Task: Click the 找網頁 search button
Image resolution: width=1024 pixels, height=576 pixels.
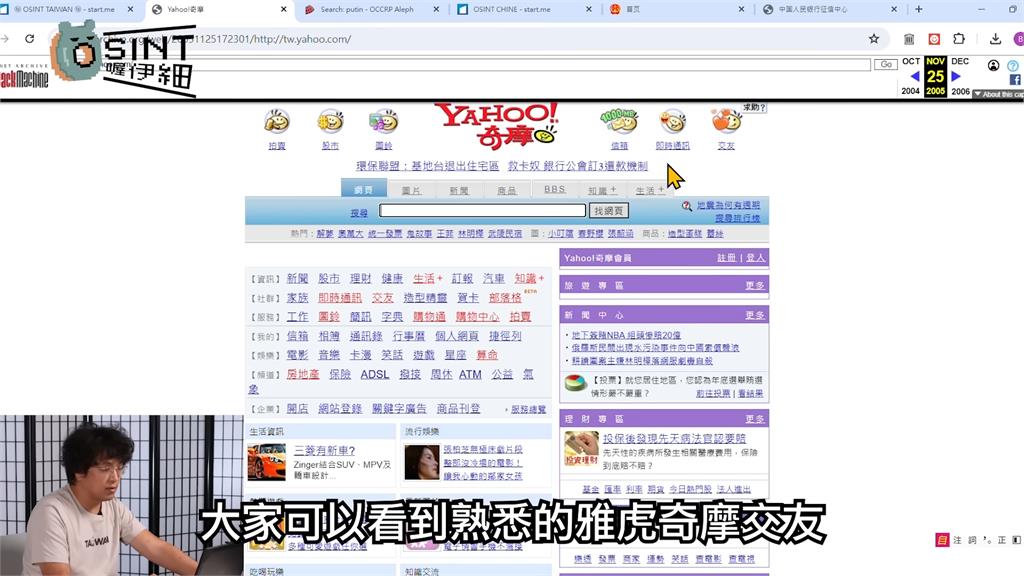Action: 609,211
